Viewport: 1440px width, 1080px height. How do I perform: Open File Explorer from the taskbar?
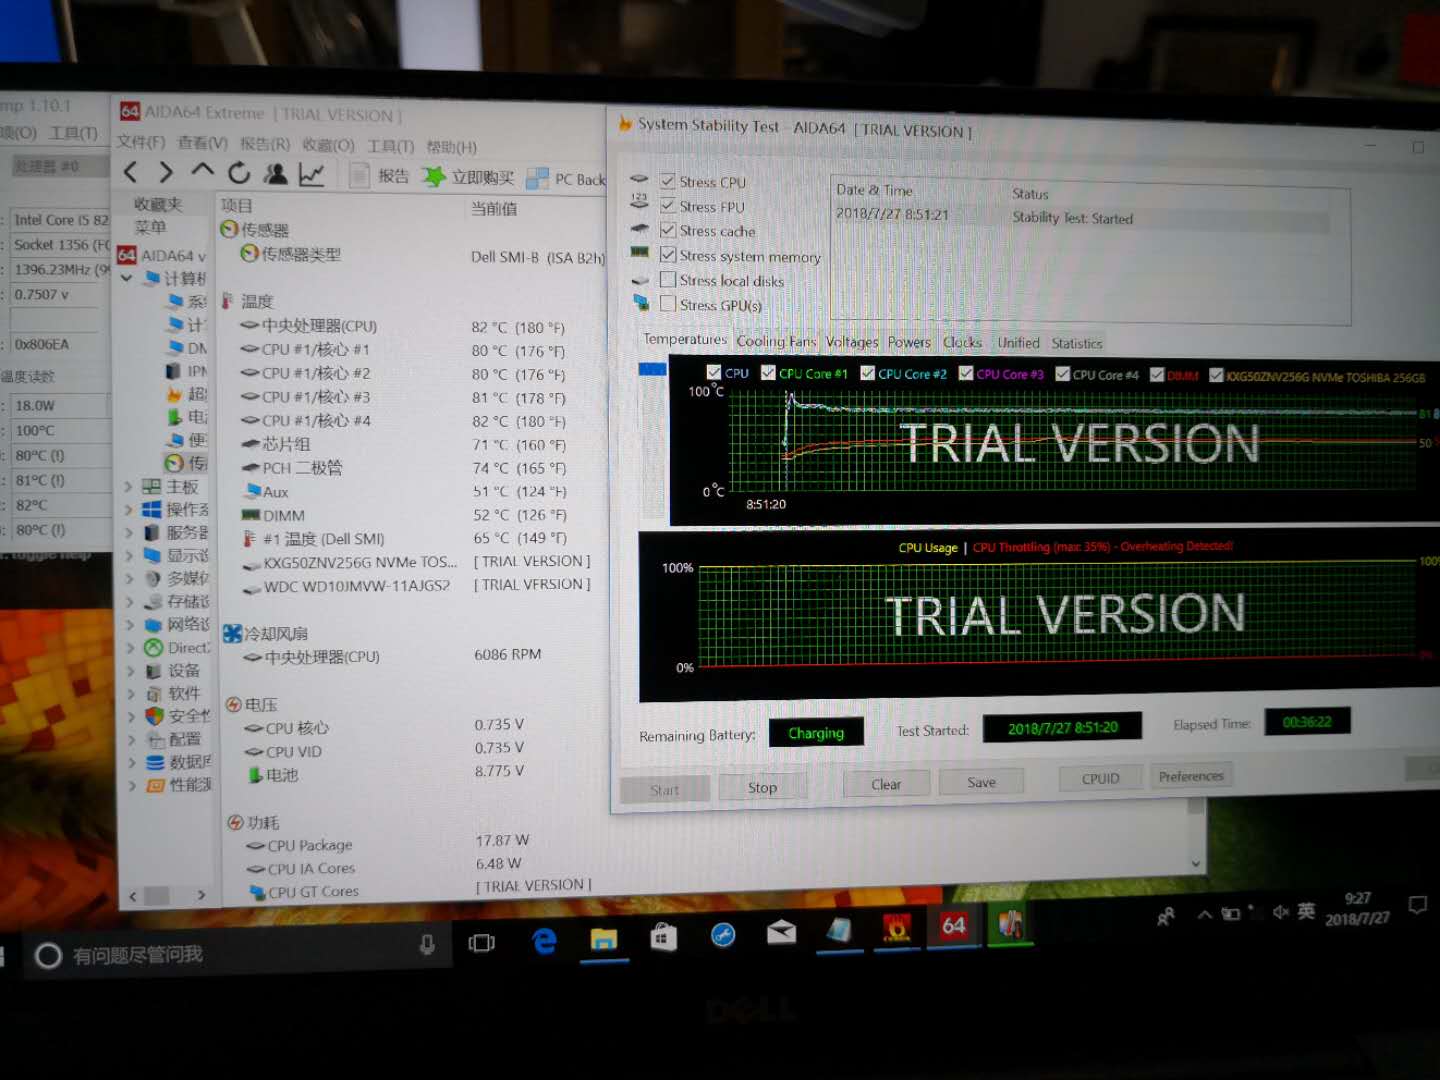tap(603, 939)
